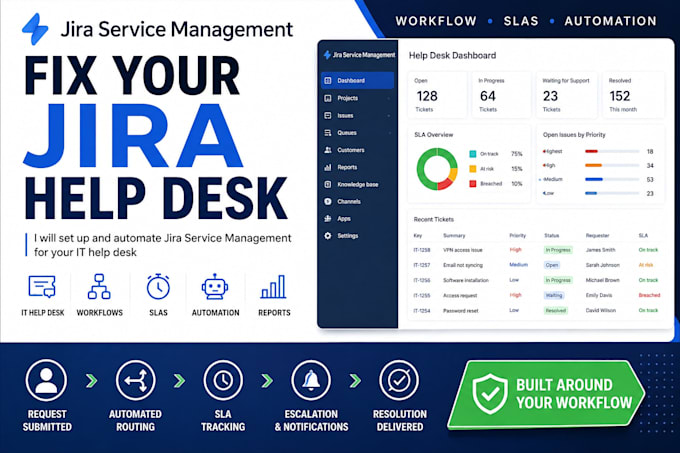Click the SLAs stopwatch icon

(158, 286)
